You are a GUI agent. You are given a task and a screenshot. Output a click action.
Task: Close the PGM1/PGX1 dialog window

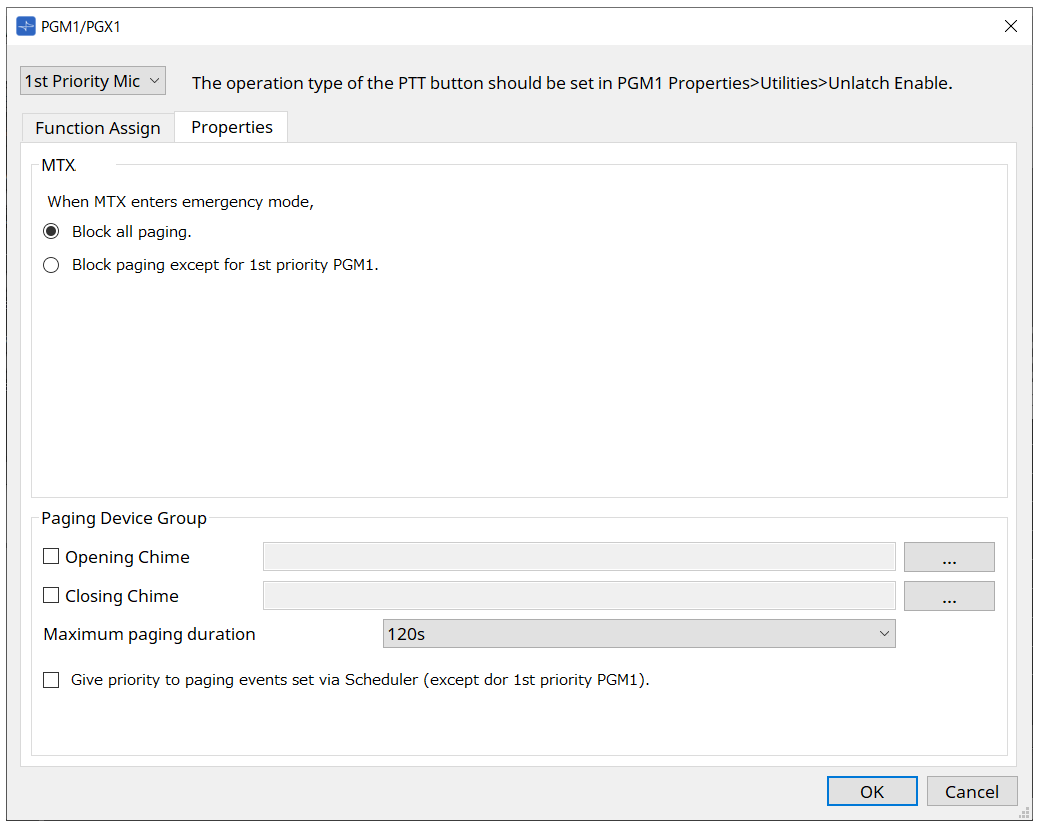(x=1011, y=26)
